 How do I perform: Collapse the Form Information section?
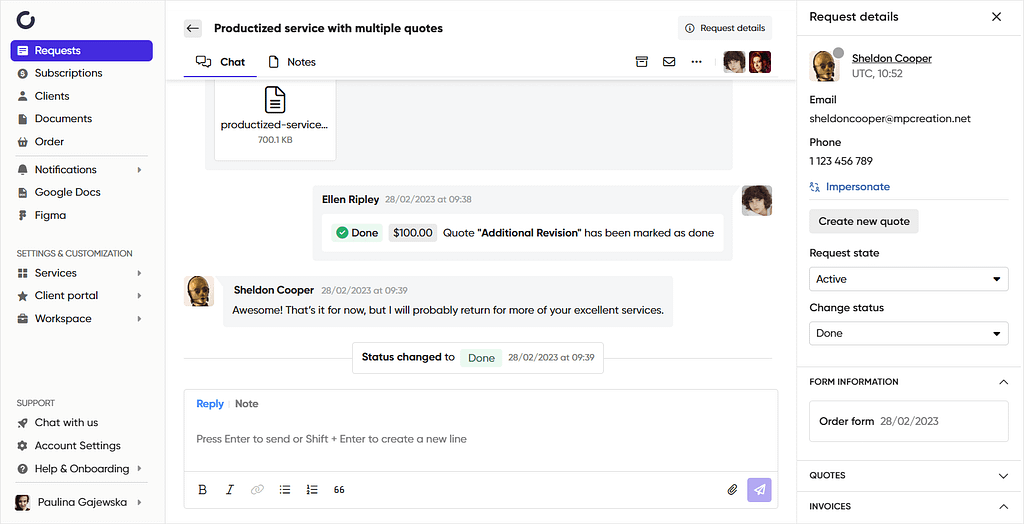(1003, 382)
